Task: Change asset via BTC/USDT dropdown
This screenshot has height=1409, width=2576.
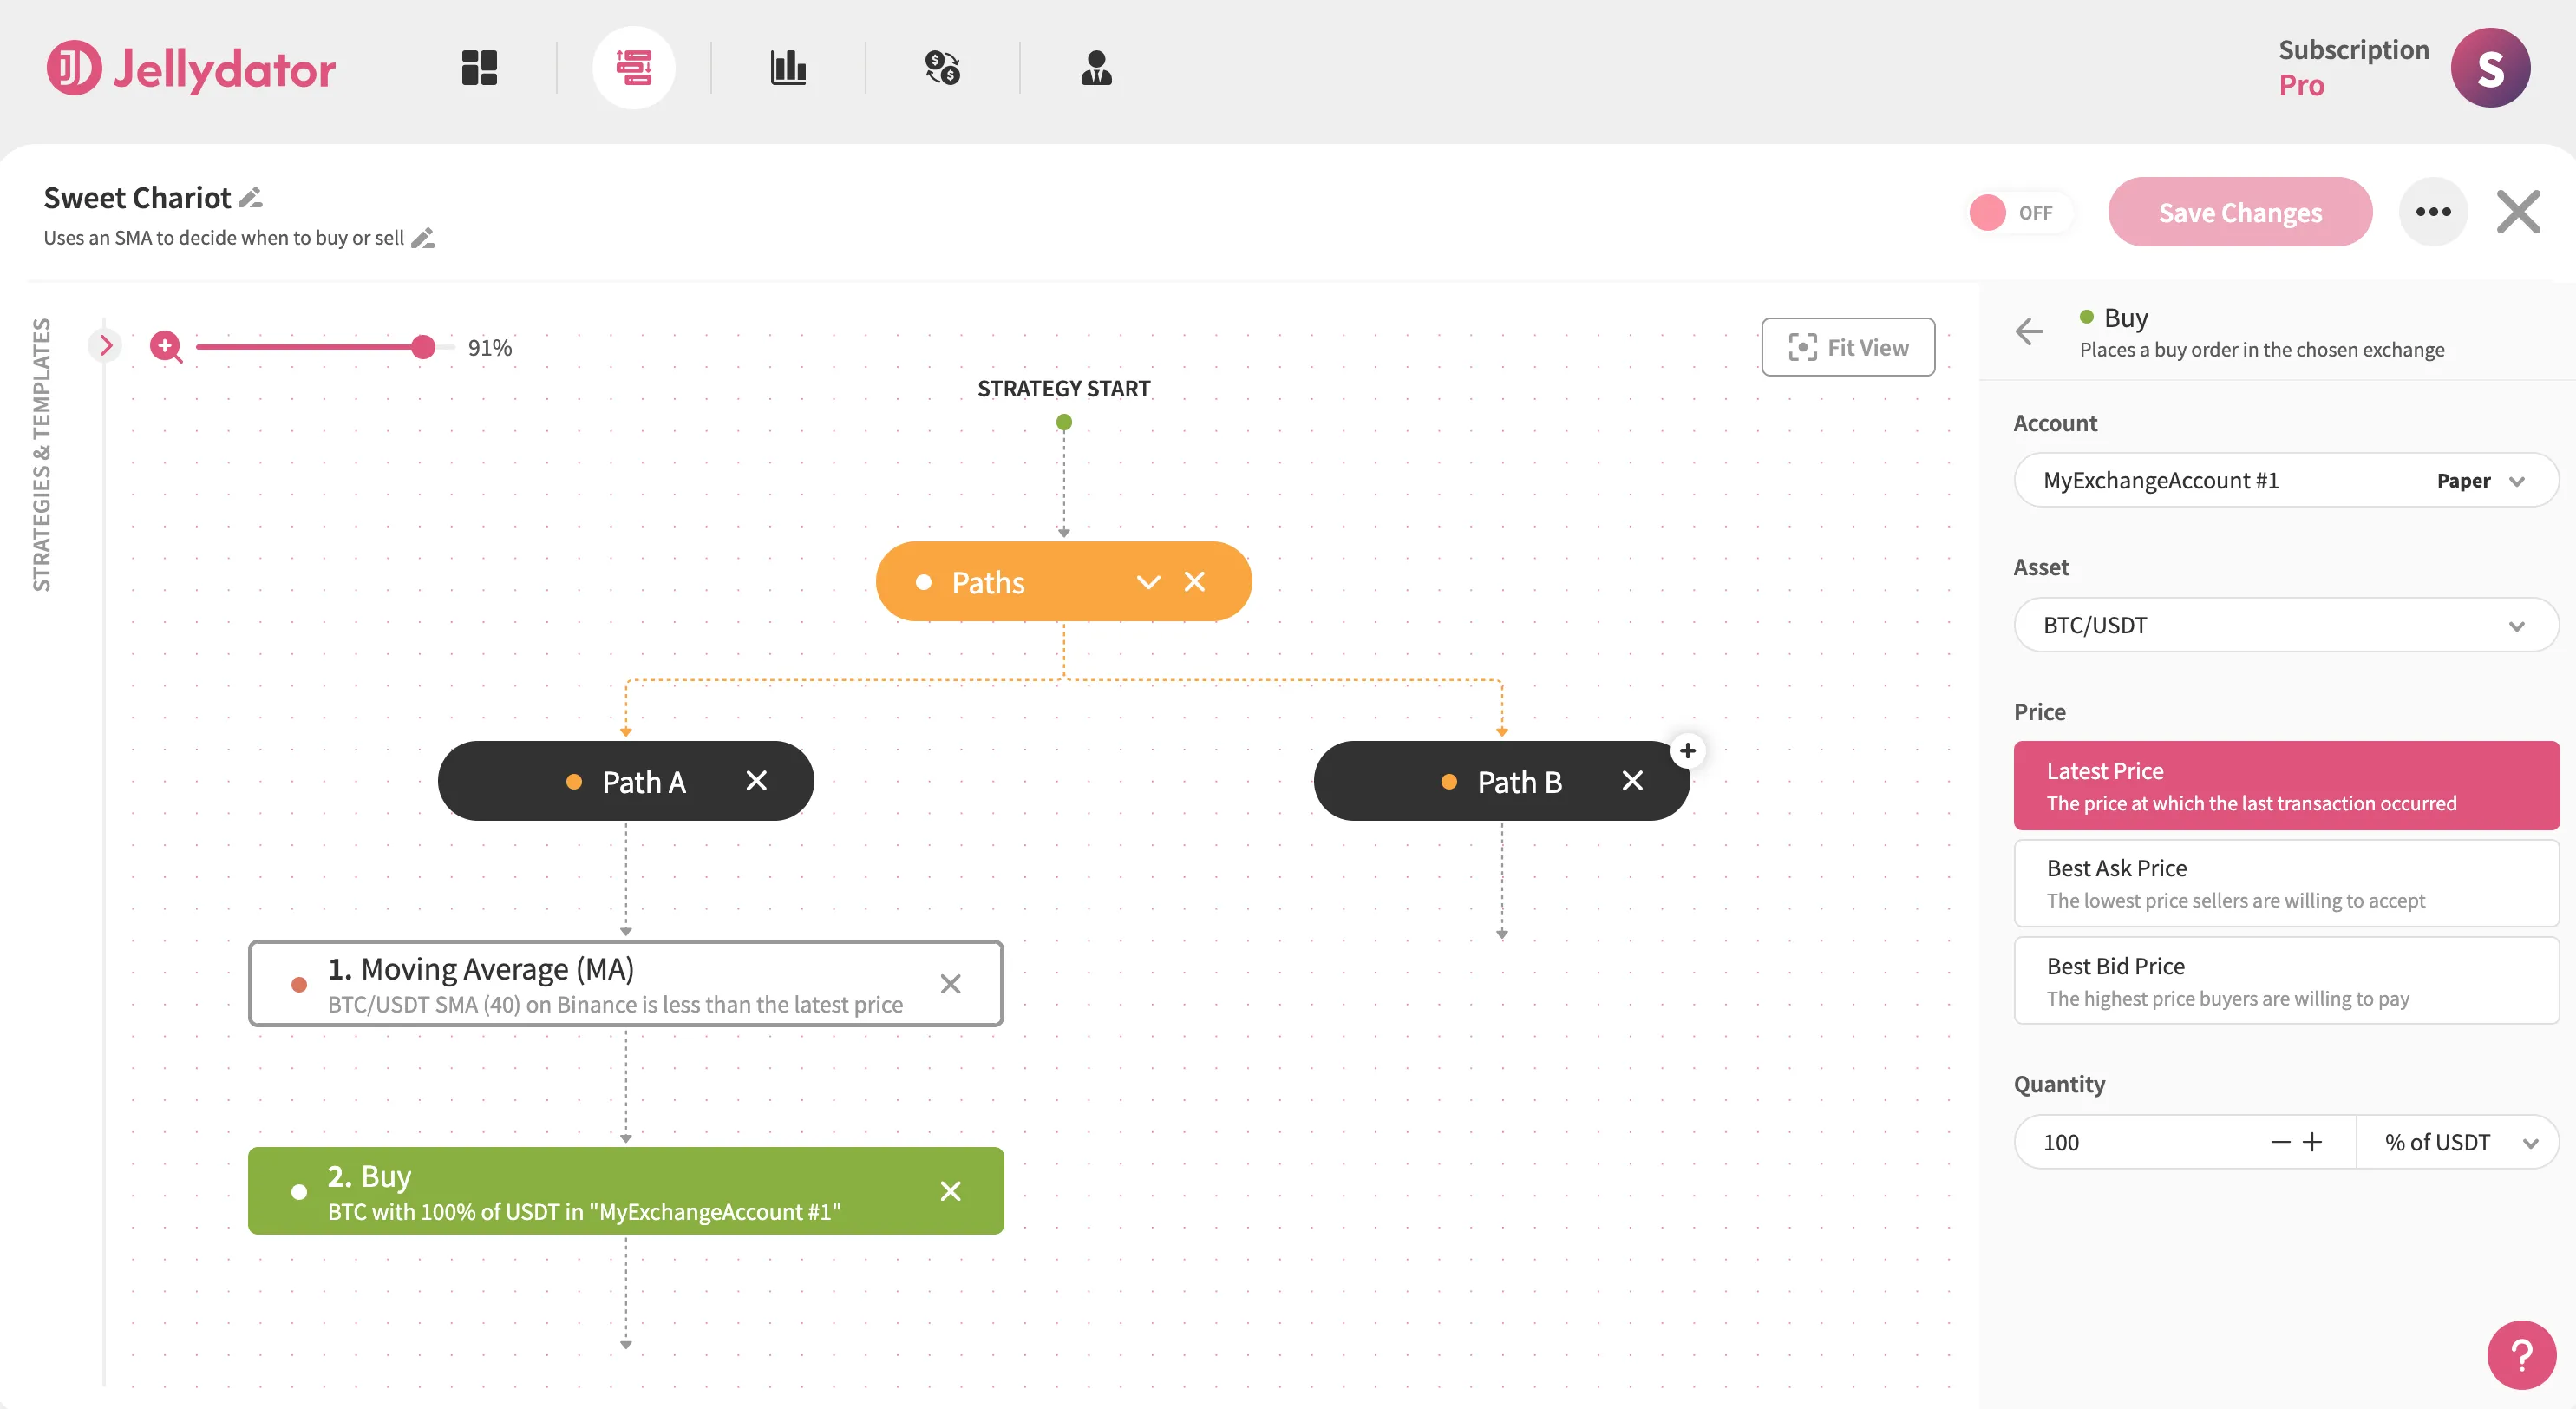Action: (2285, 624)
